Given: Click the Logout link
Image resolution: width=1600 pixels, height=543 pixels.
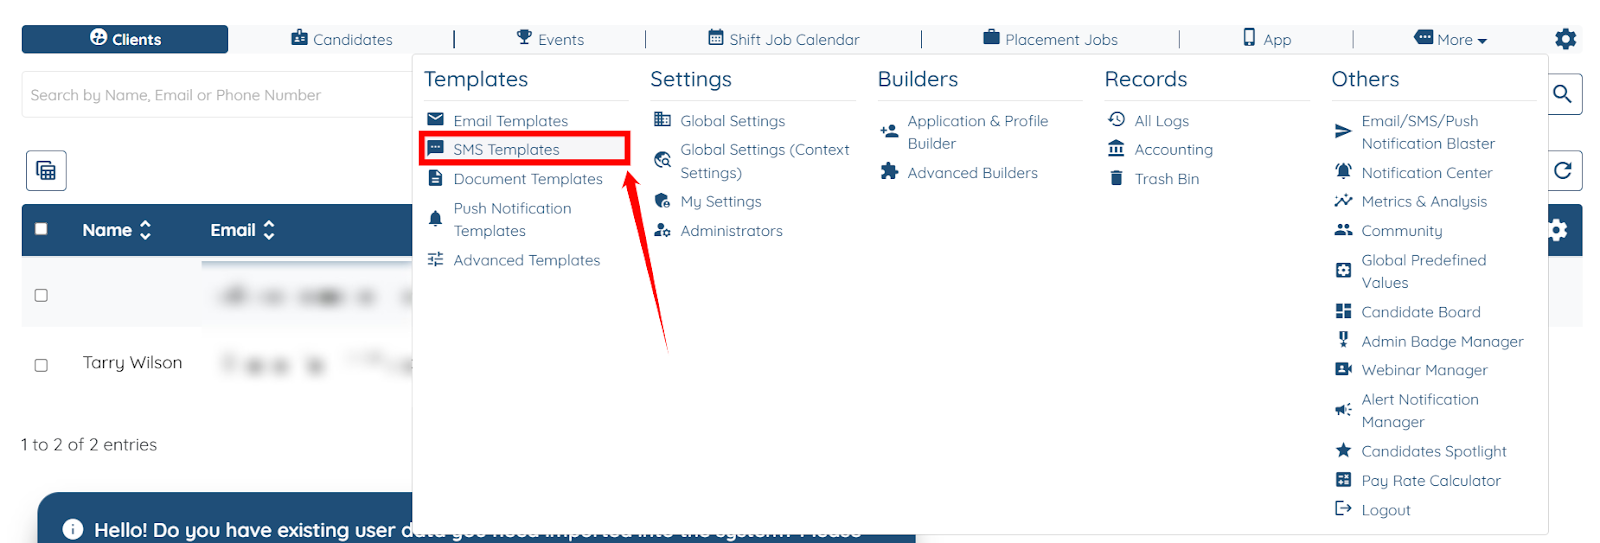Looking at the screenshot, I should pos(1385,510).
